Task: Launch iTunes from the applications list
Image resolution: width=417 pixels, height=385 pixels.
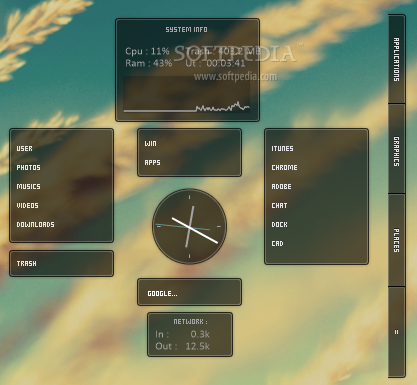Action: pos(282,149)
